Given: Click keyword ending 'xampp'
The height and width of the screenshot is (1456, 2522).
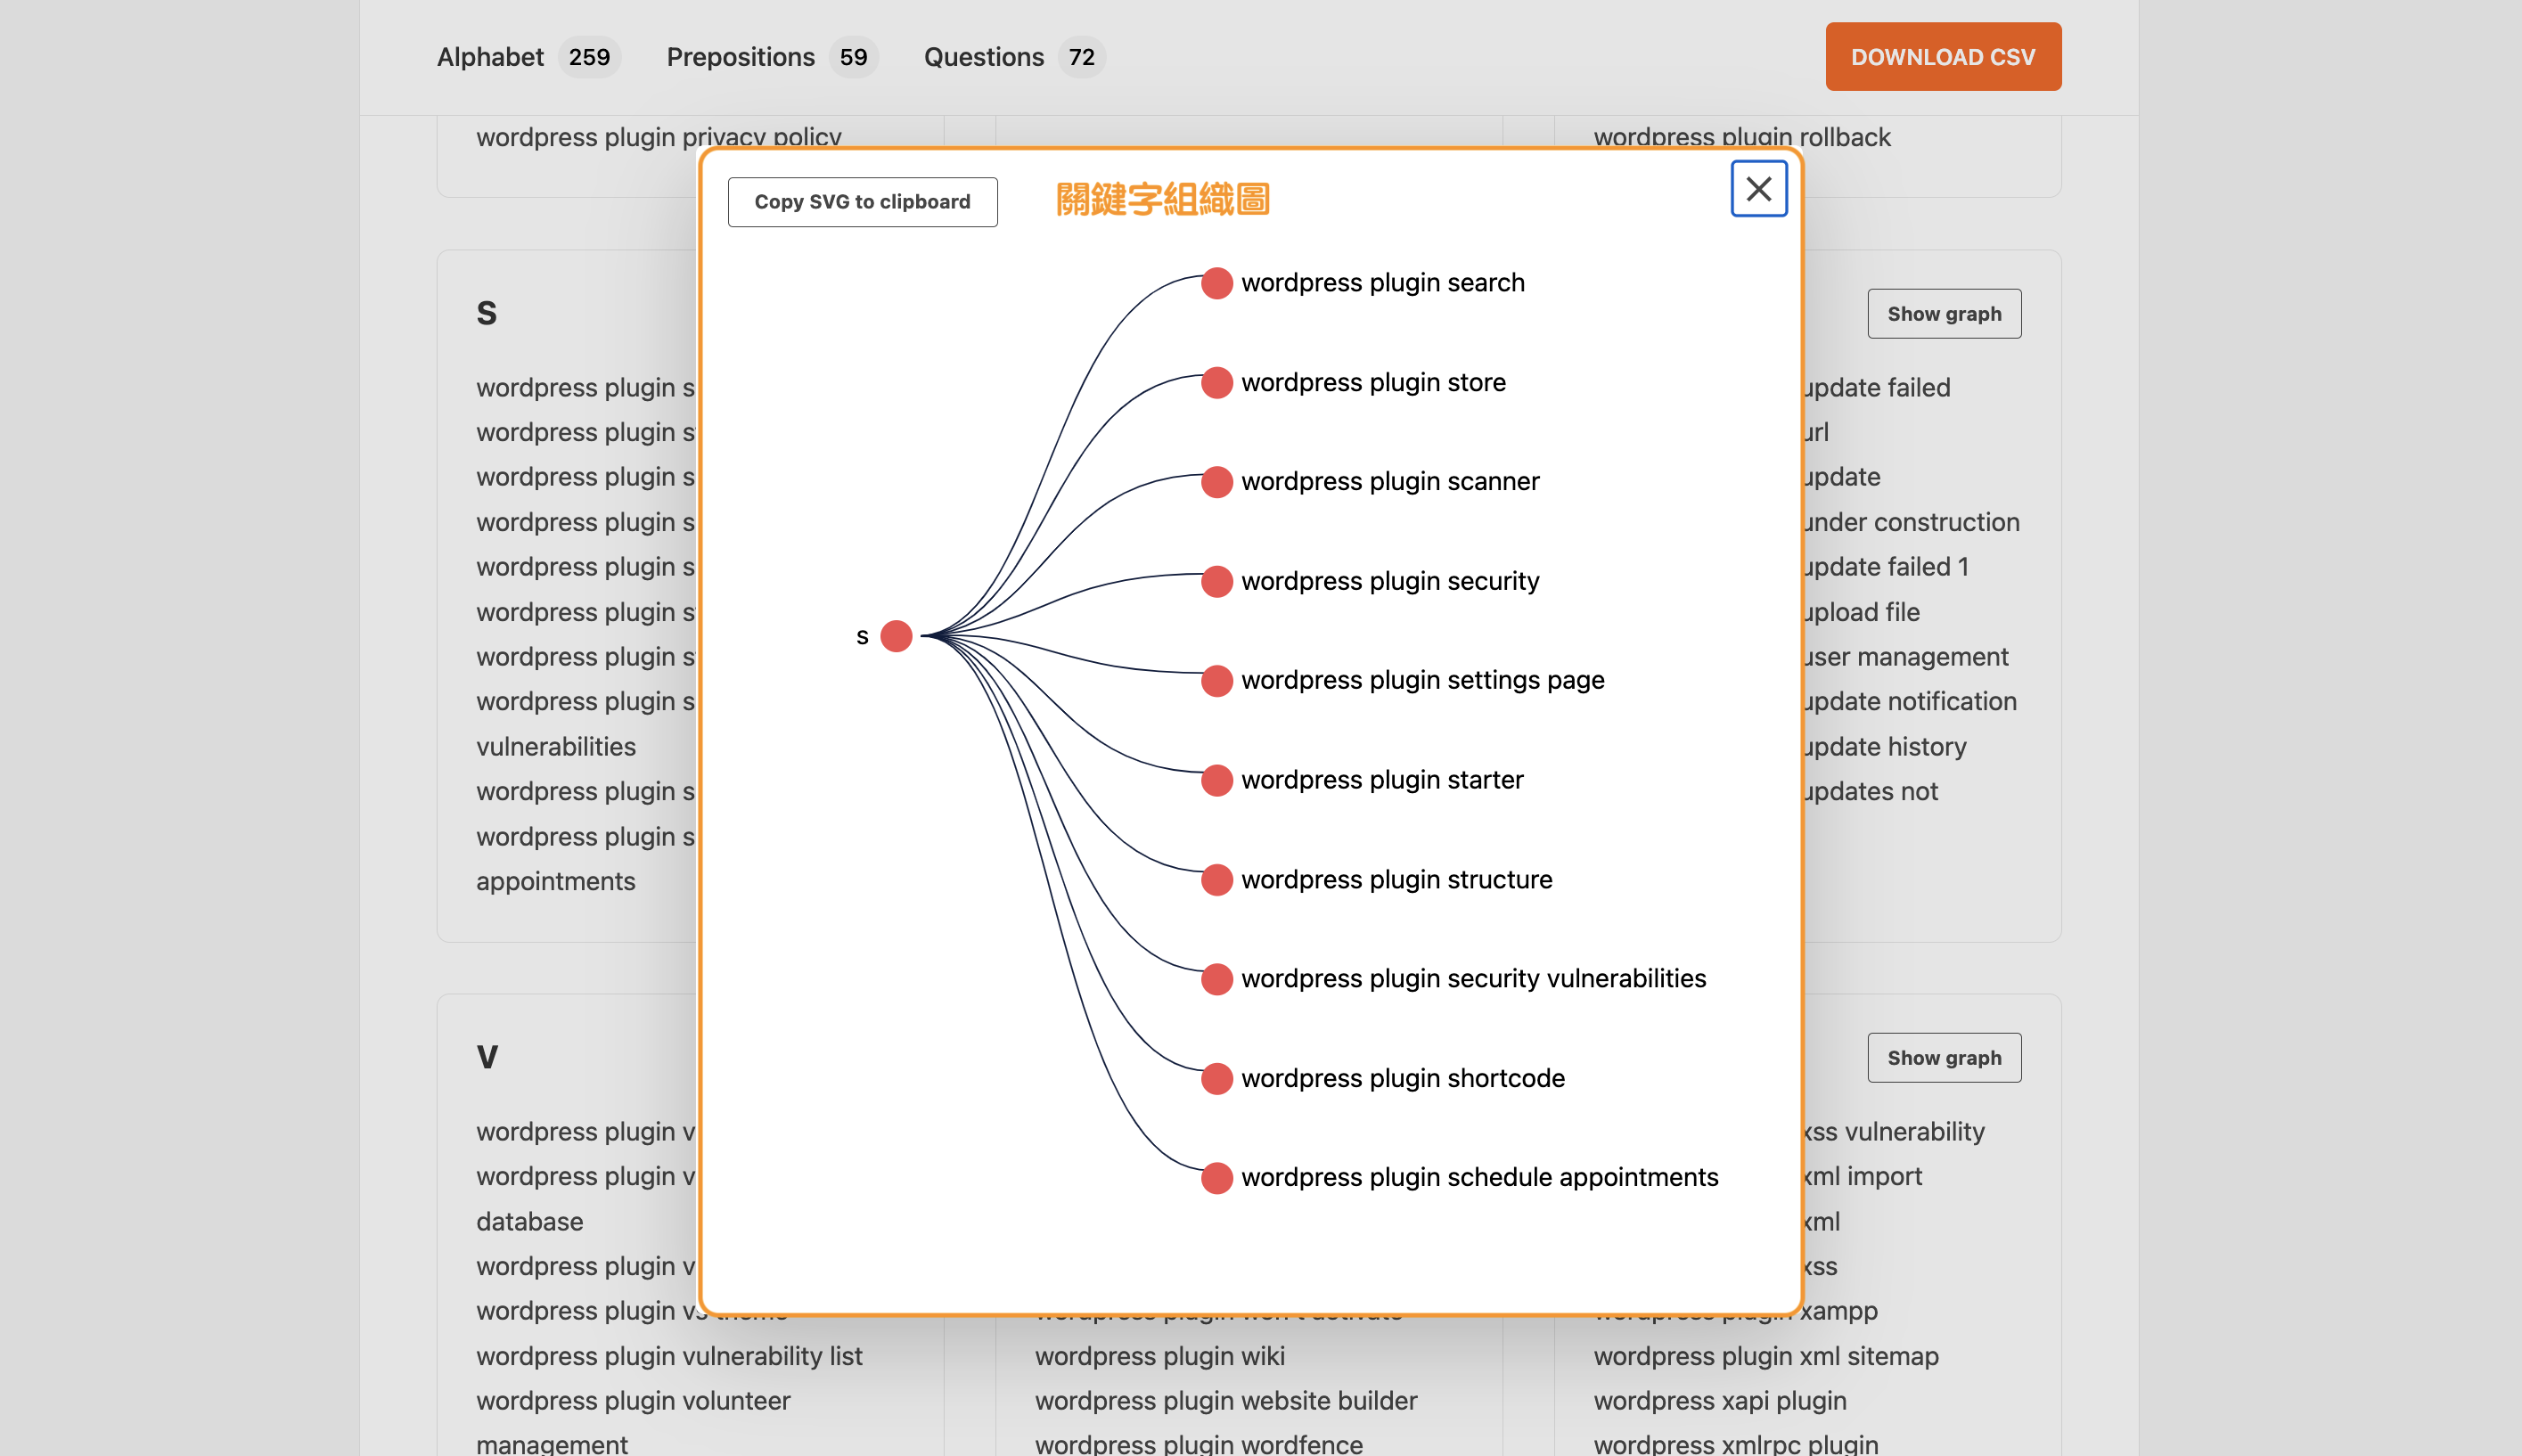Looking at the screenshot, I should 1838,1311.
